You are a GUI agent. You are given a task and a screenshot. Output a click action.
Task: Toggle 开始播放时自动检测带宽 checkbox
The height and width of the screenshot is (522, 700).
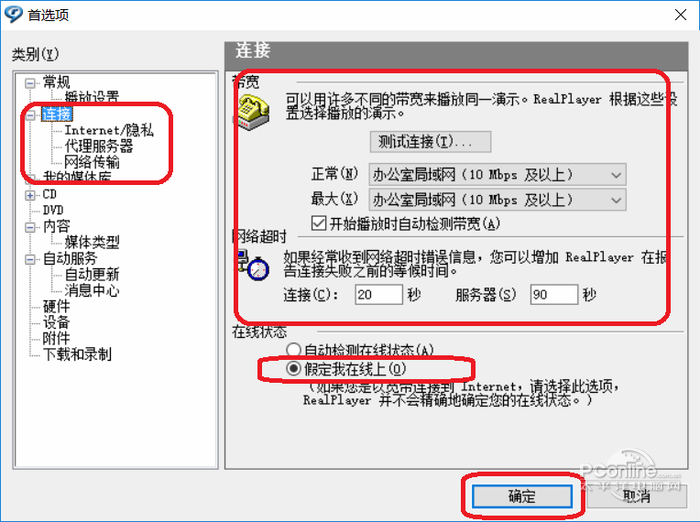318,223
